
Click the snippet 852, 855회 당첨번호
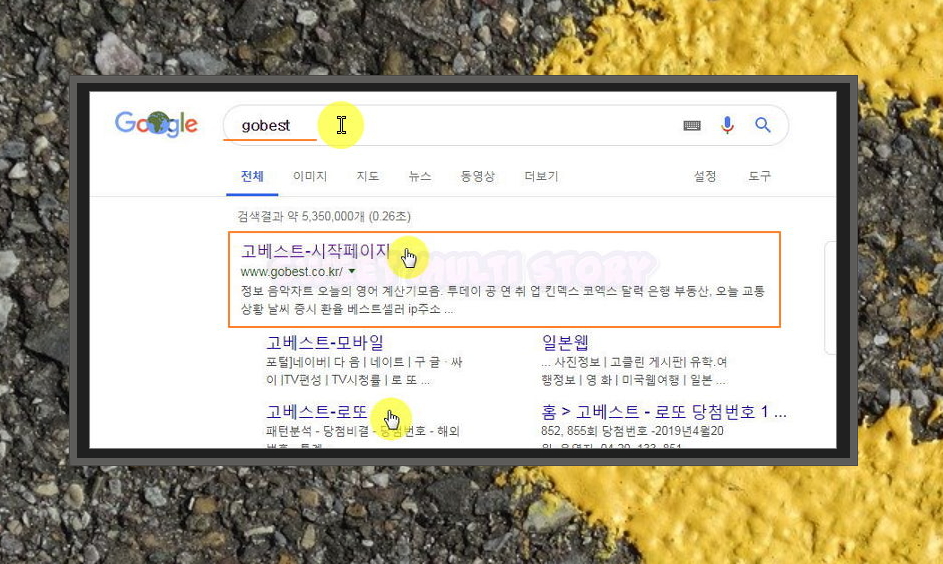tap(632, 431)
